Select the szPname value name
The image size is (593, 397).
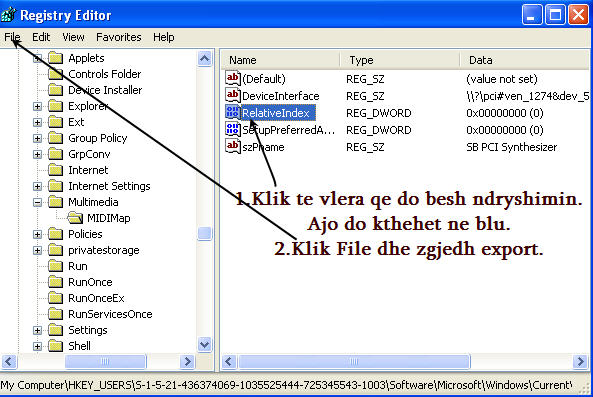(263, 147)
